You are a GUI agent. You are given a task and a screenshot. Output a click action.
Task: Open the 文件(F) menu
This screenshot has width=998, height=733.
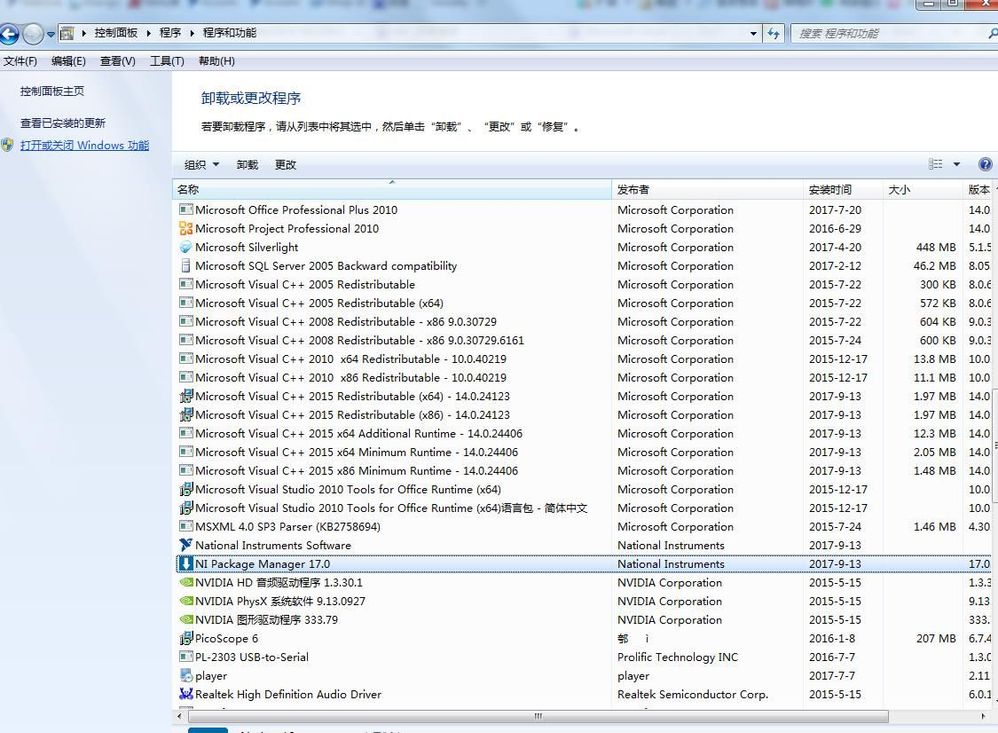coord(20,61)
